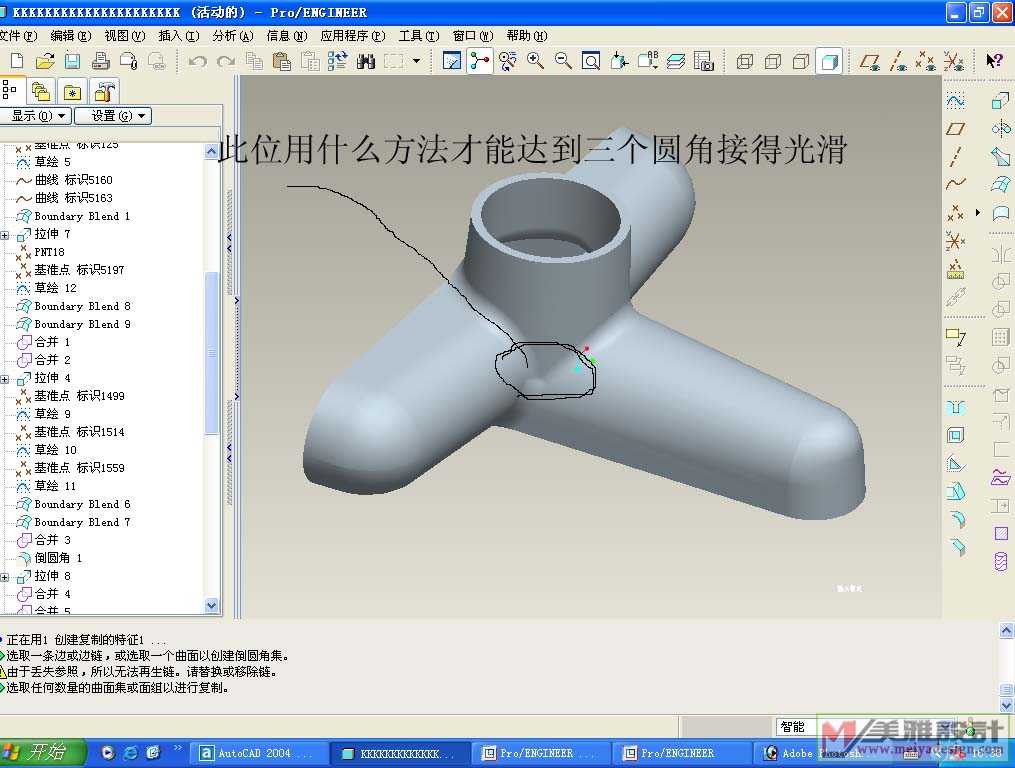
Task: Select the Datum Plane tool in the right toolbar
Action: click(x=955, y=129)
